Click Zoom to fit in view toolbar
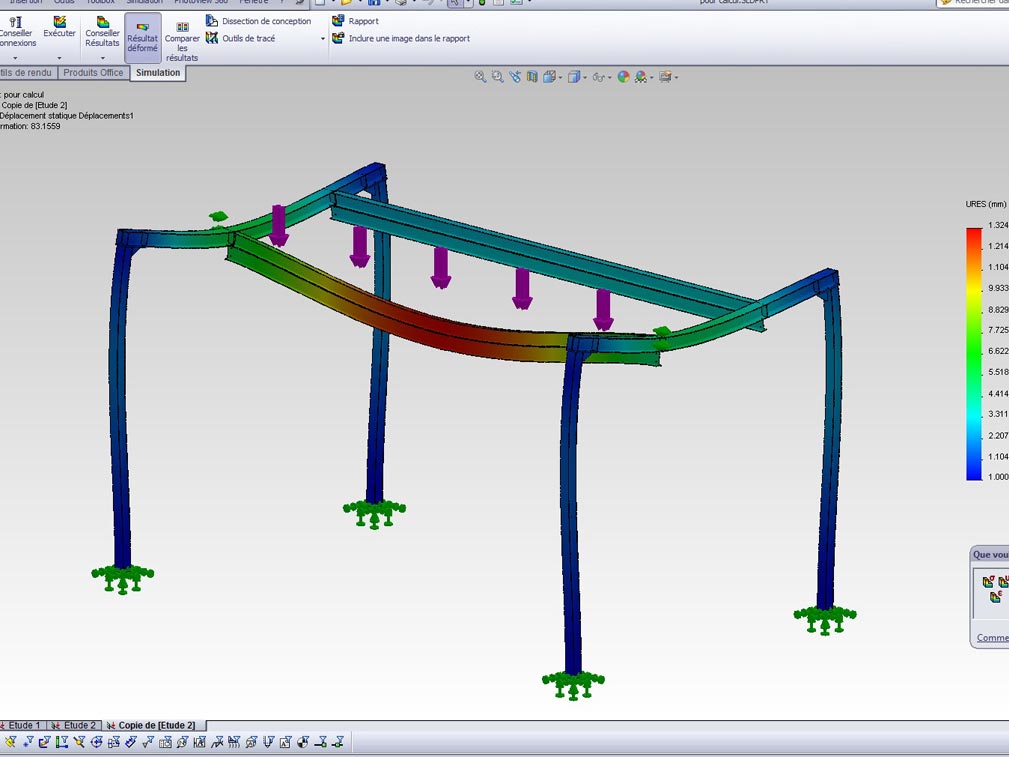 point(480,77)
